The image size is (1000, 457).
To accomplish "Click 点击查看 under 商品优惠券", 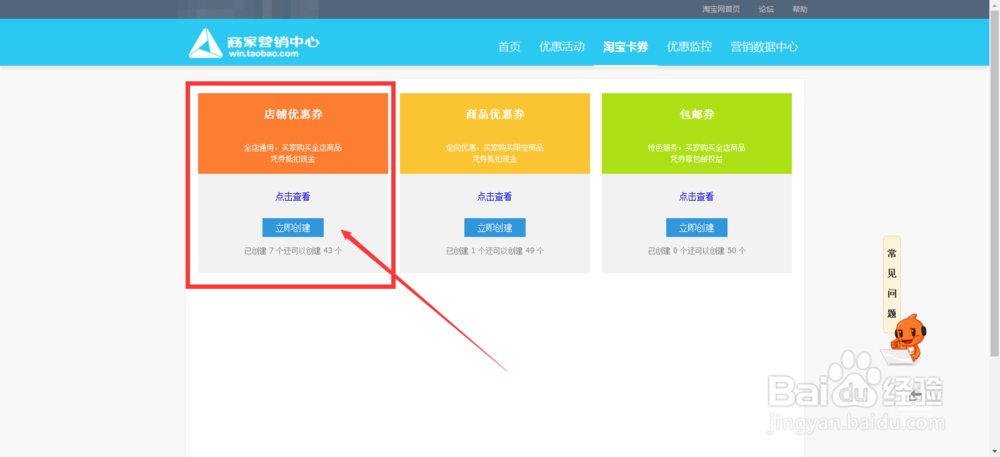I will click(x=494, y=197).
